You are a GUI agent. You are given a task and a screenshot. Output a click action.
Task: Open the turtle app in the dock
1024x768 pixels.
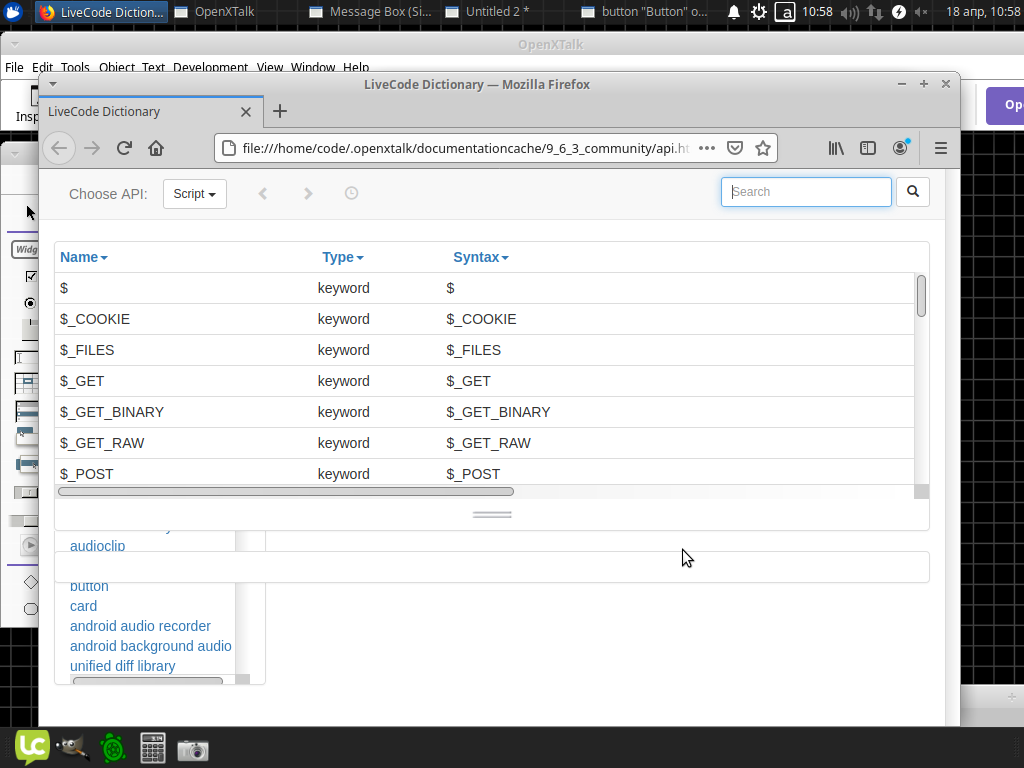113,748
